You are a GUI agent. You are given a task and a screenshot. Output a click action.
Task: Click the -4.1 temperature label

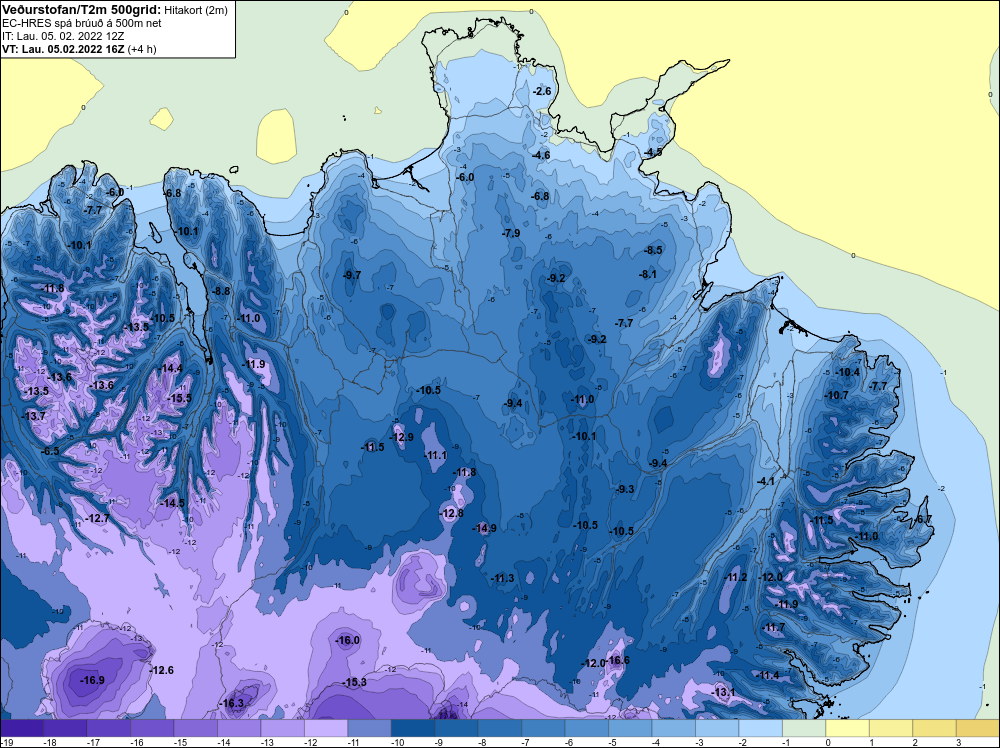[x=765, y=481]
